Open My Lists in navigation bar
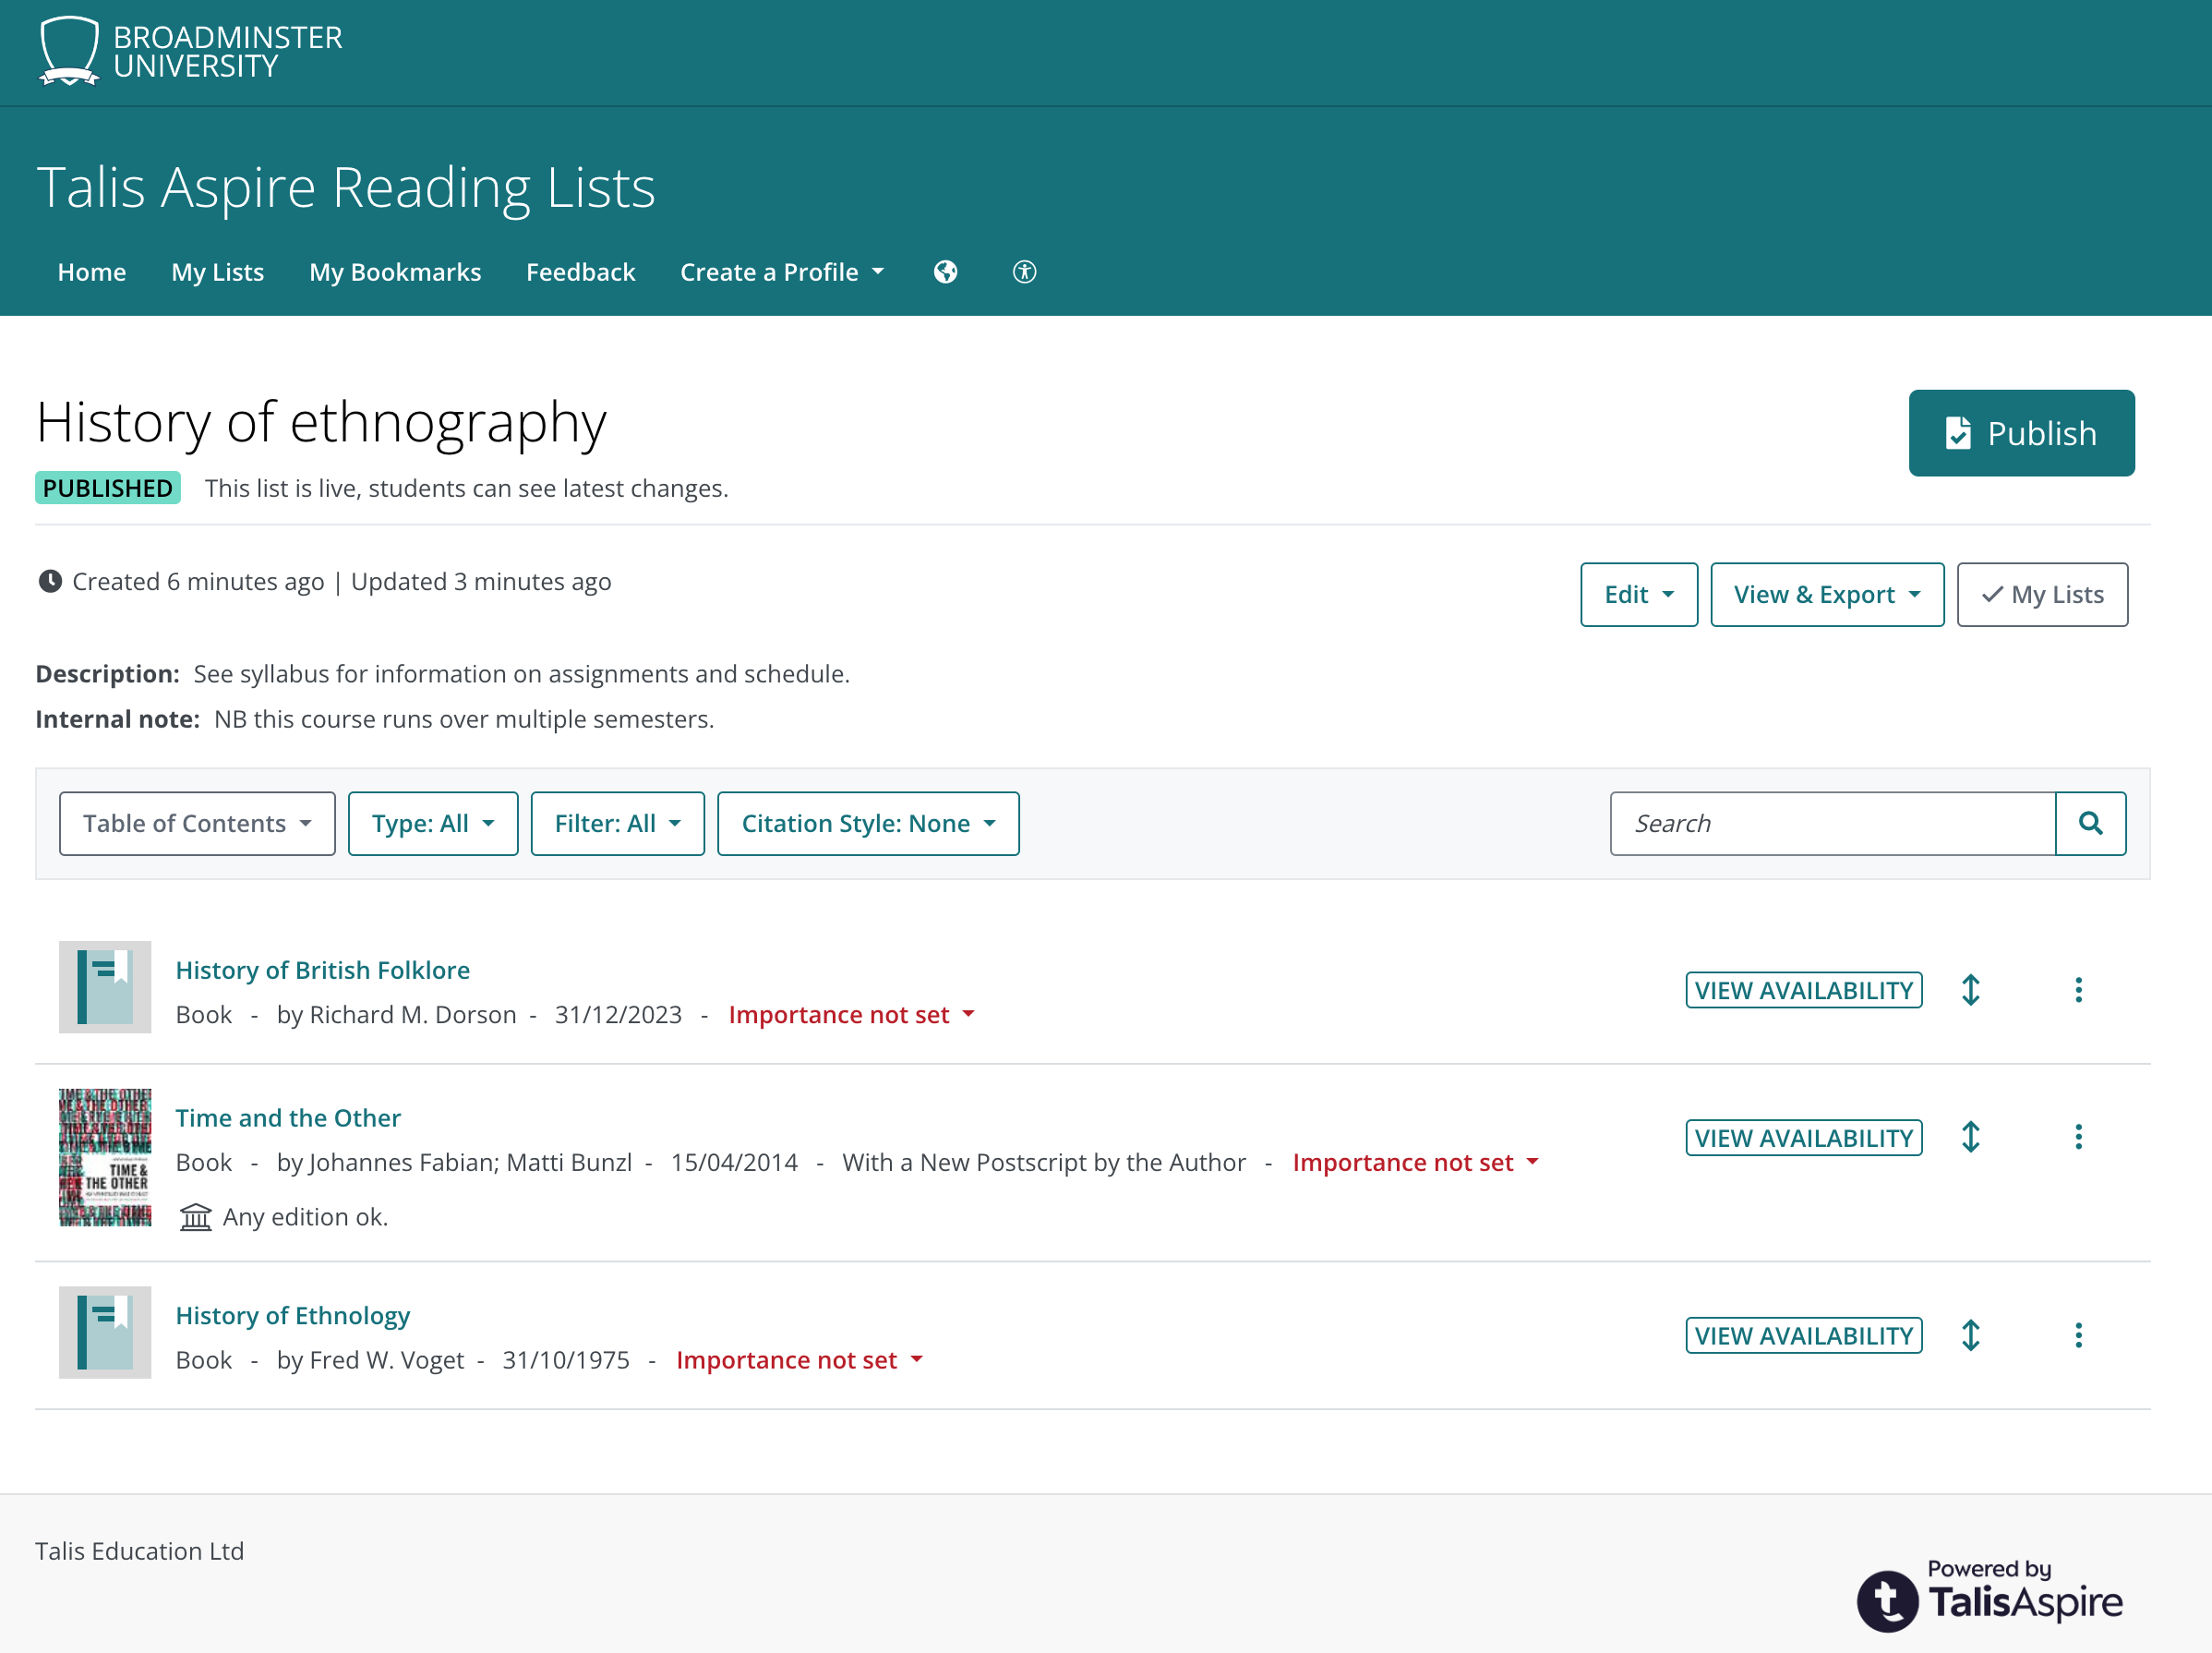Image resolution: width=2212 pixels, height=1653 pixels. click(x=218, y=272)
